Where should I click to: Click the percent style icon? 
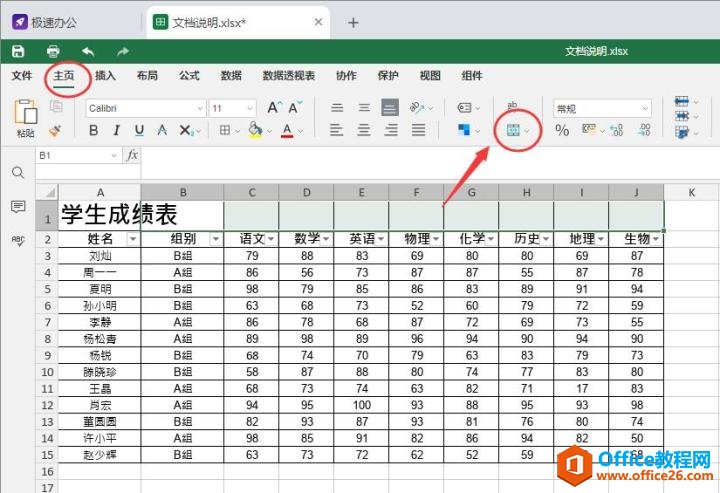click(562, 130)
